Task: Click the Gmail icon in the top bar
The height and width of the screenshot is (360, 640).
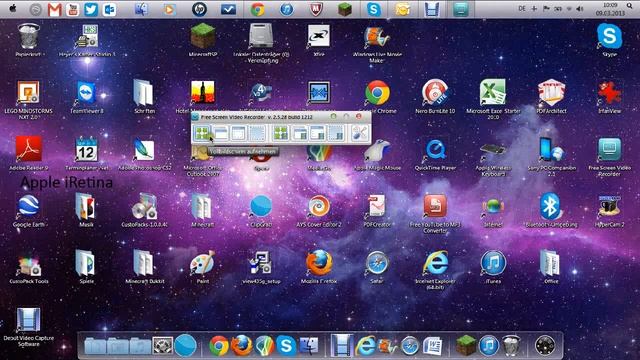Action: click(x=54, y=10)
